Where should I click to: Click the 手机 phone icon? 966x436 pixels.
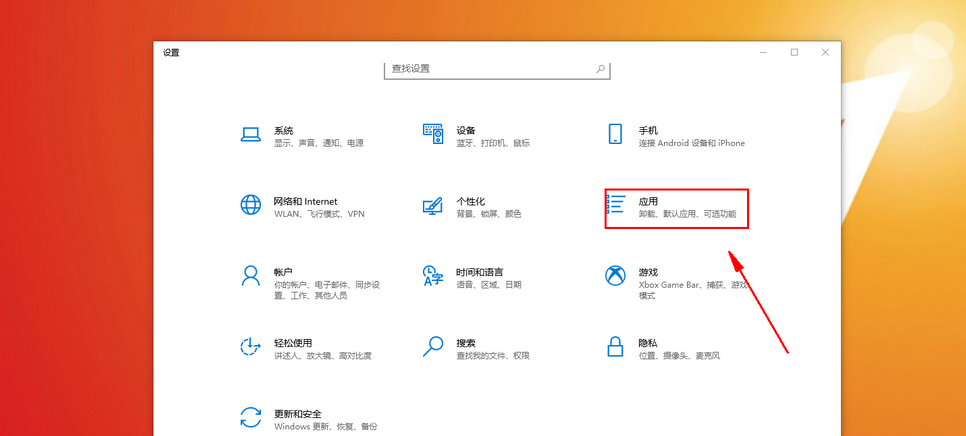(616, 135)
